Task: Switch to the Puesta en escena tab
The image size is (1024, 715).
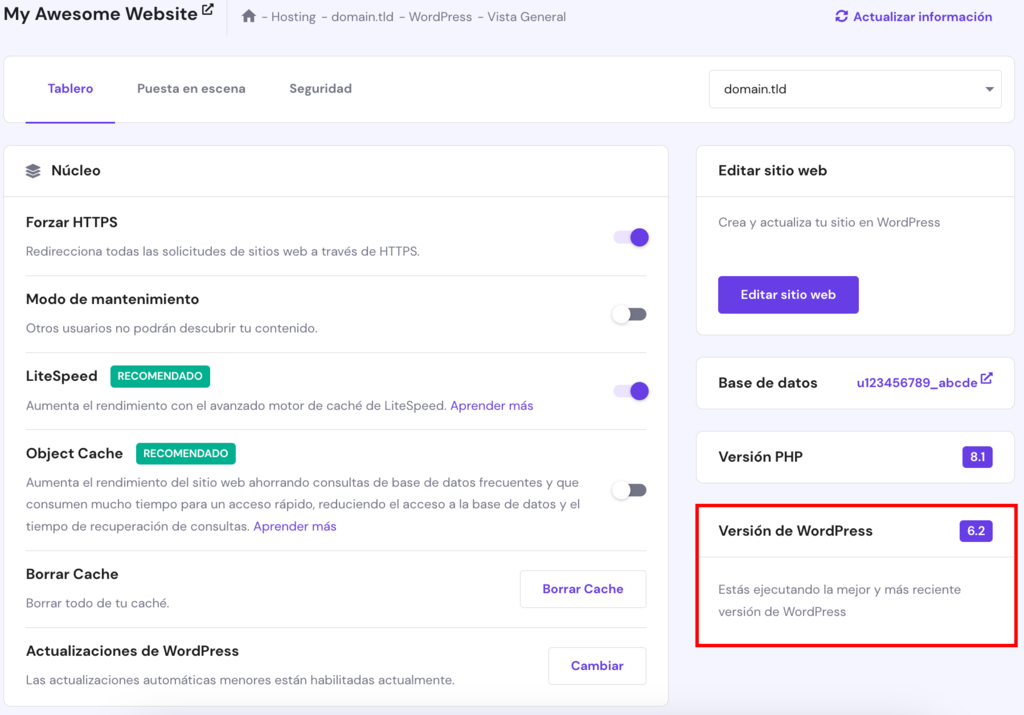Action: 191,88
